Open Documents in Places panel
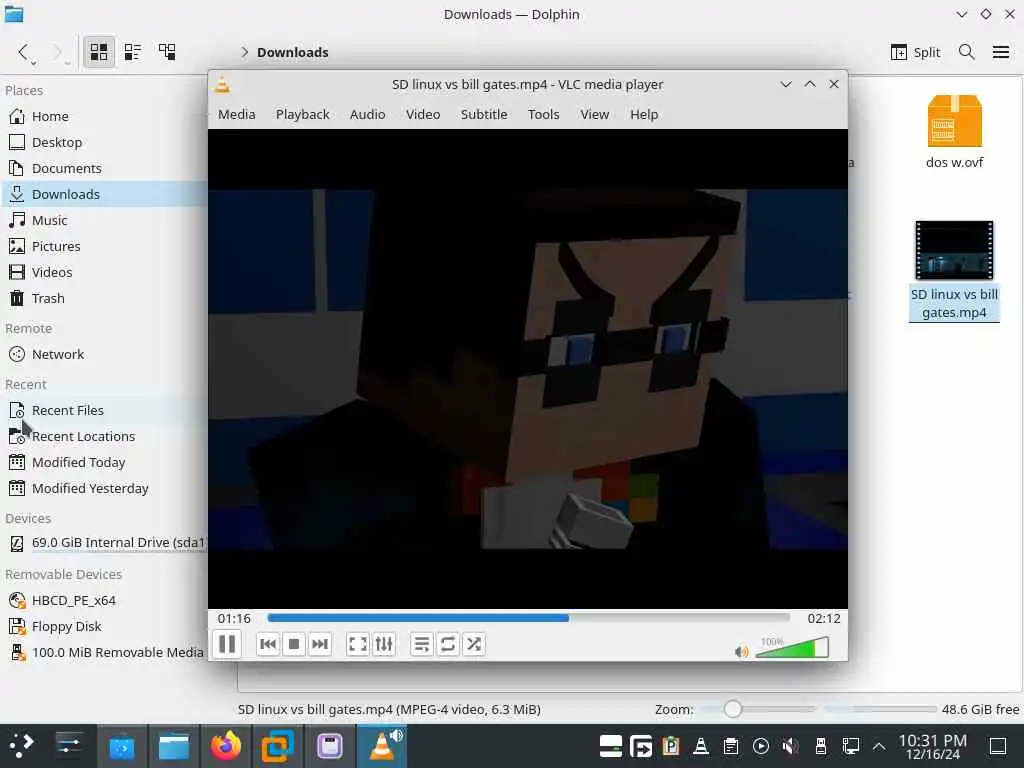1024x768 pixels. click(104, 168)
